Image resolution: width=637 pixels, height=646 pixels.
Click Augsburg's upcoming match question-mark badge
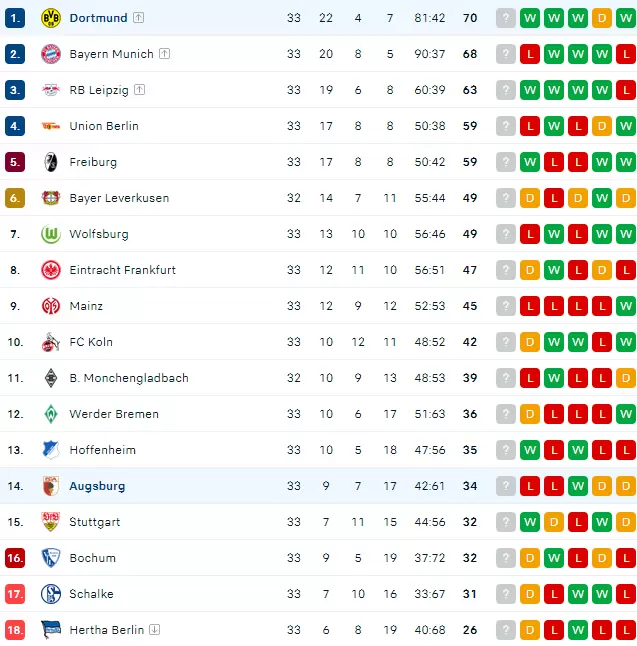click(506, 486)
